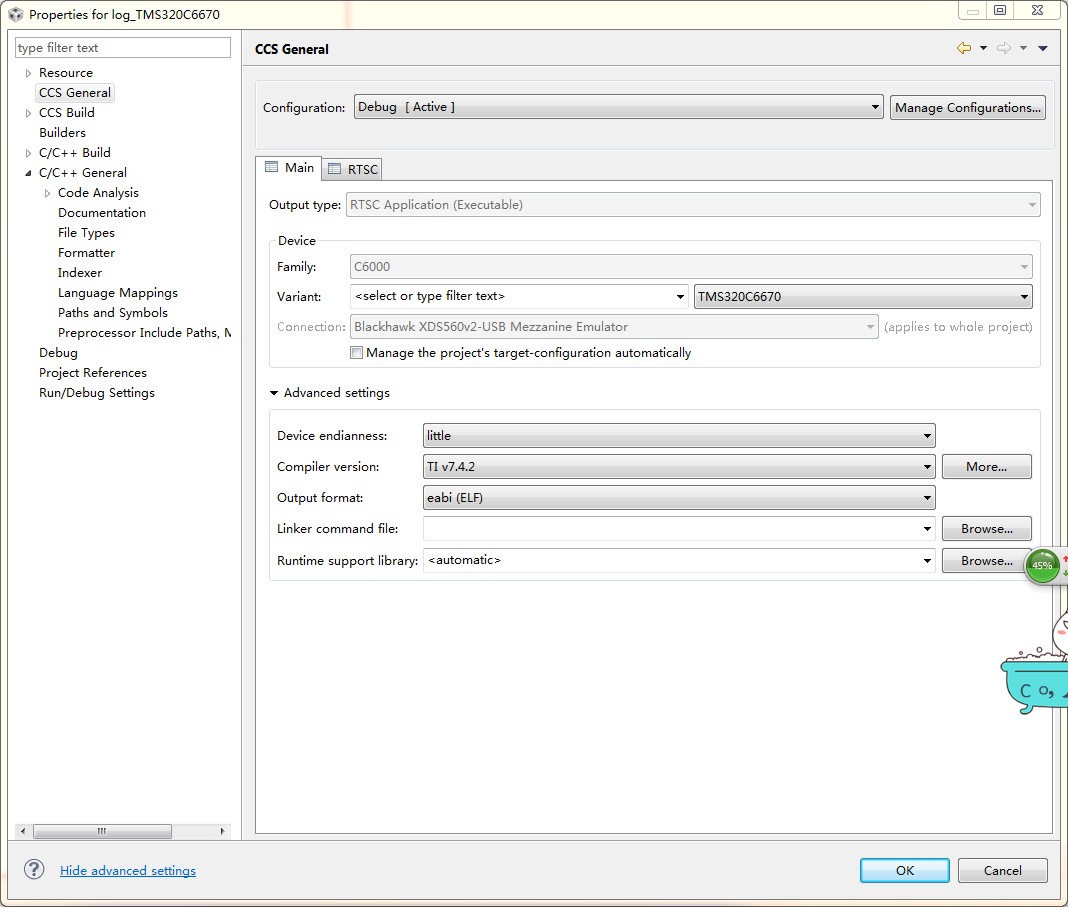Select the Main tab

(289, 168)
